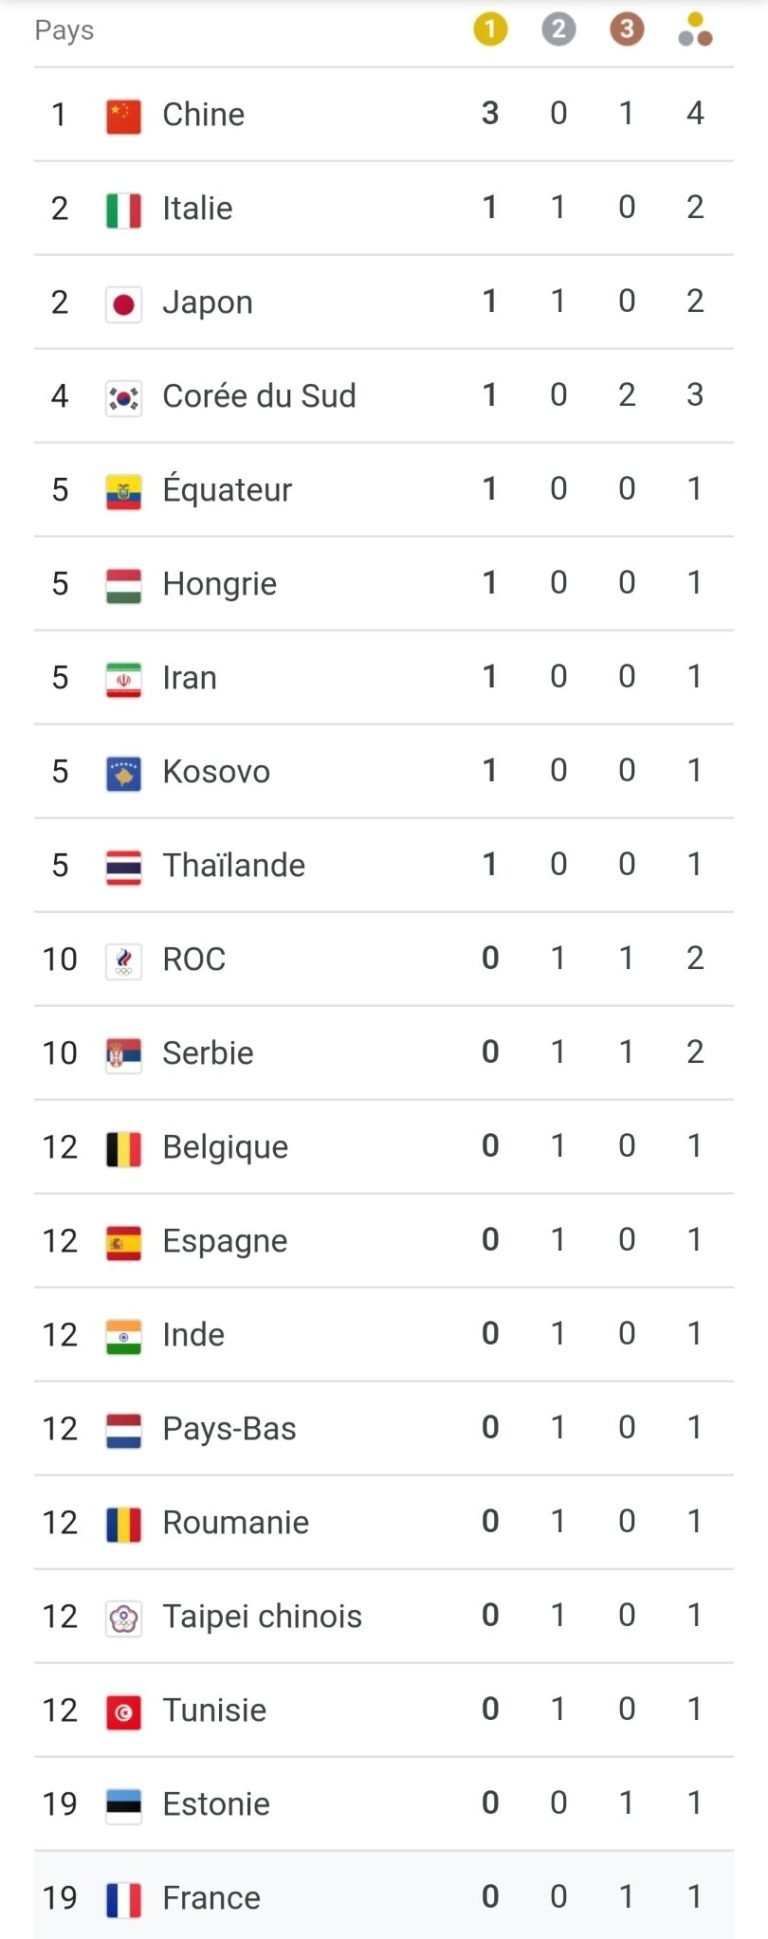
Task: Select the Équateur country name
Action: 227,490
